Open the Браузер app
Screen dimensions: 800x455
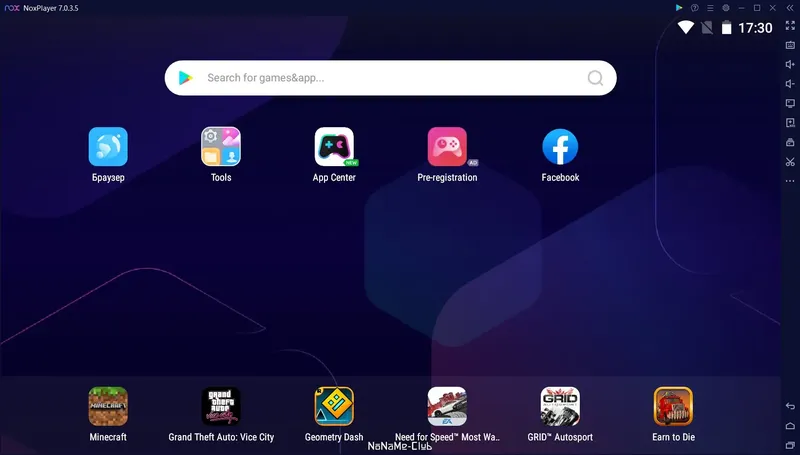pyautogui.click(x=108, y=147)
